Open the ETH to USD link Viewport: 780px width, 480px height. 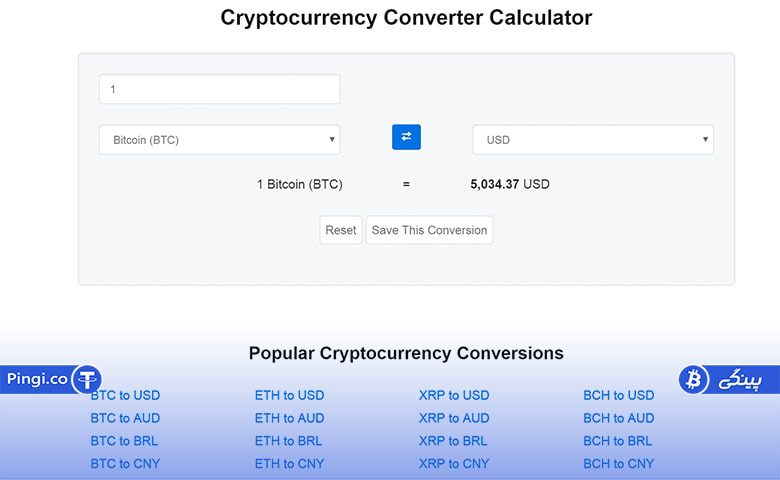click(x=290, y=395)
